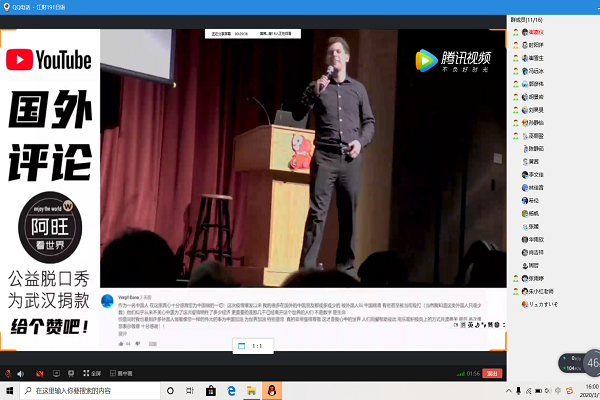Unmute the microphone in the call toolbar
600x400 pixels.
pyautogui.click(x=8, y=374)
